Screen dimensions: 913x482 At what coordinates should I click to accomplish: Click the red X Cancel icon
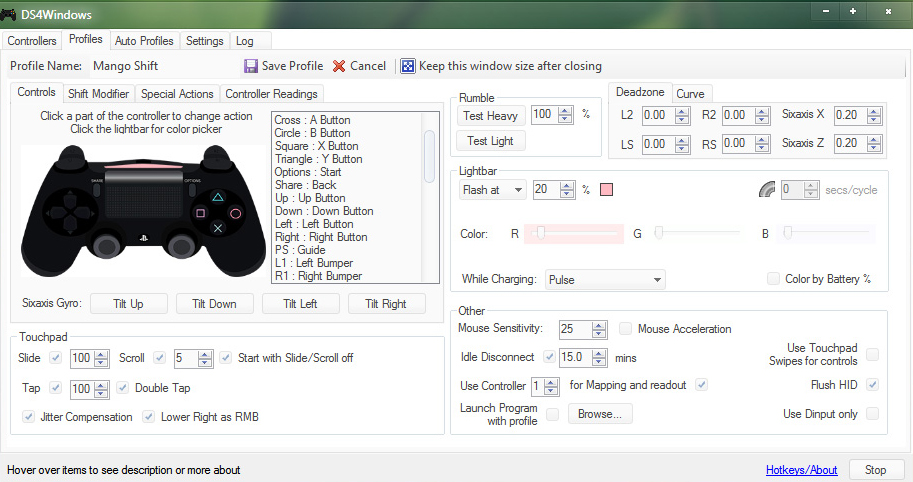pyautogui.click(x=339, y=66)
